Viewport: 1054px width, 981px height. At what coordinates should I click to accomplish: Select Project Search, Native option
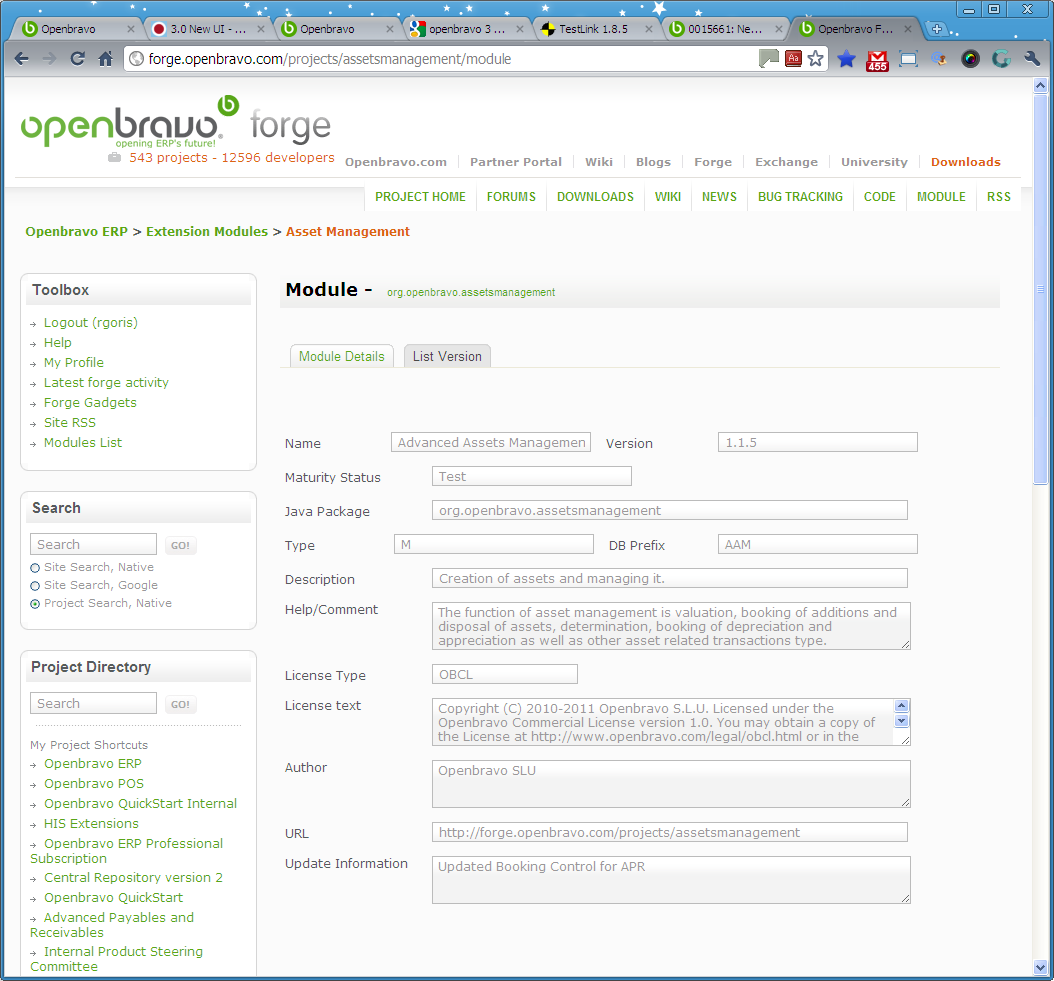coord(35,604)
